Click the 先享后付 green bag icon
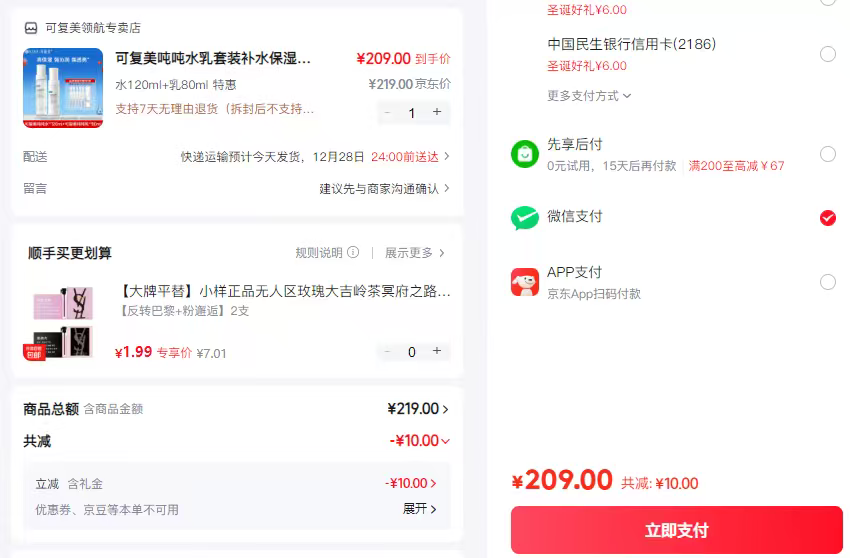Viewport: 850px width, 558px height. tap(525, 154)
